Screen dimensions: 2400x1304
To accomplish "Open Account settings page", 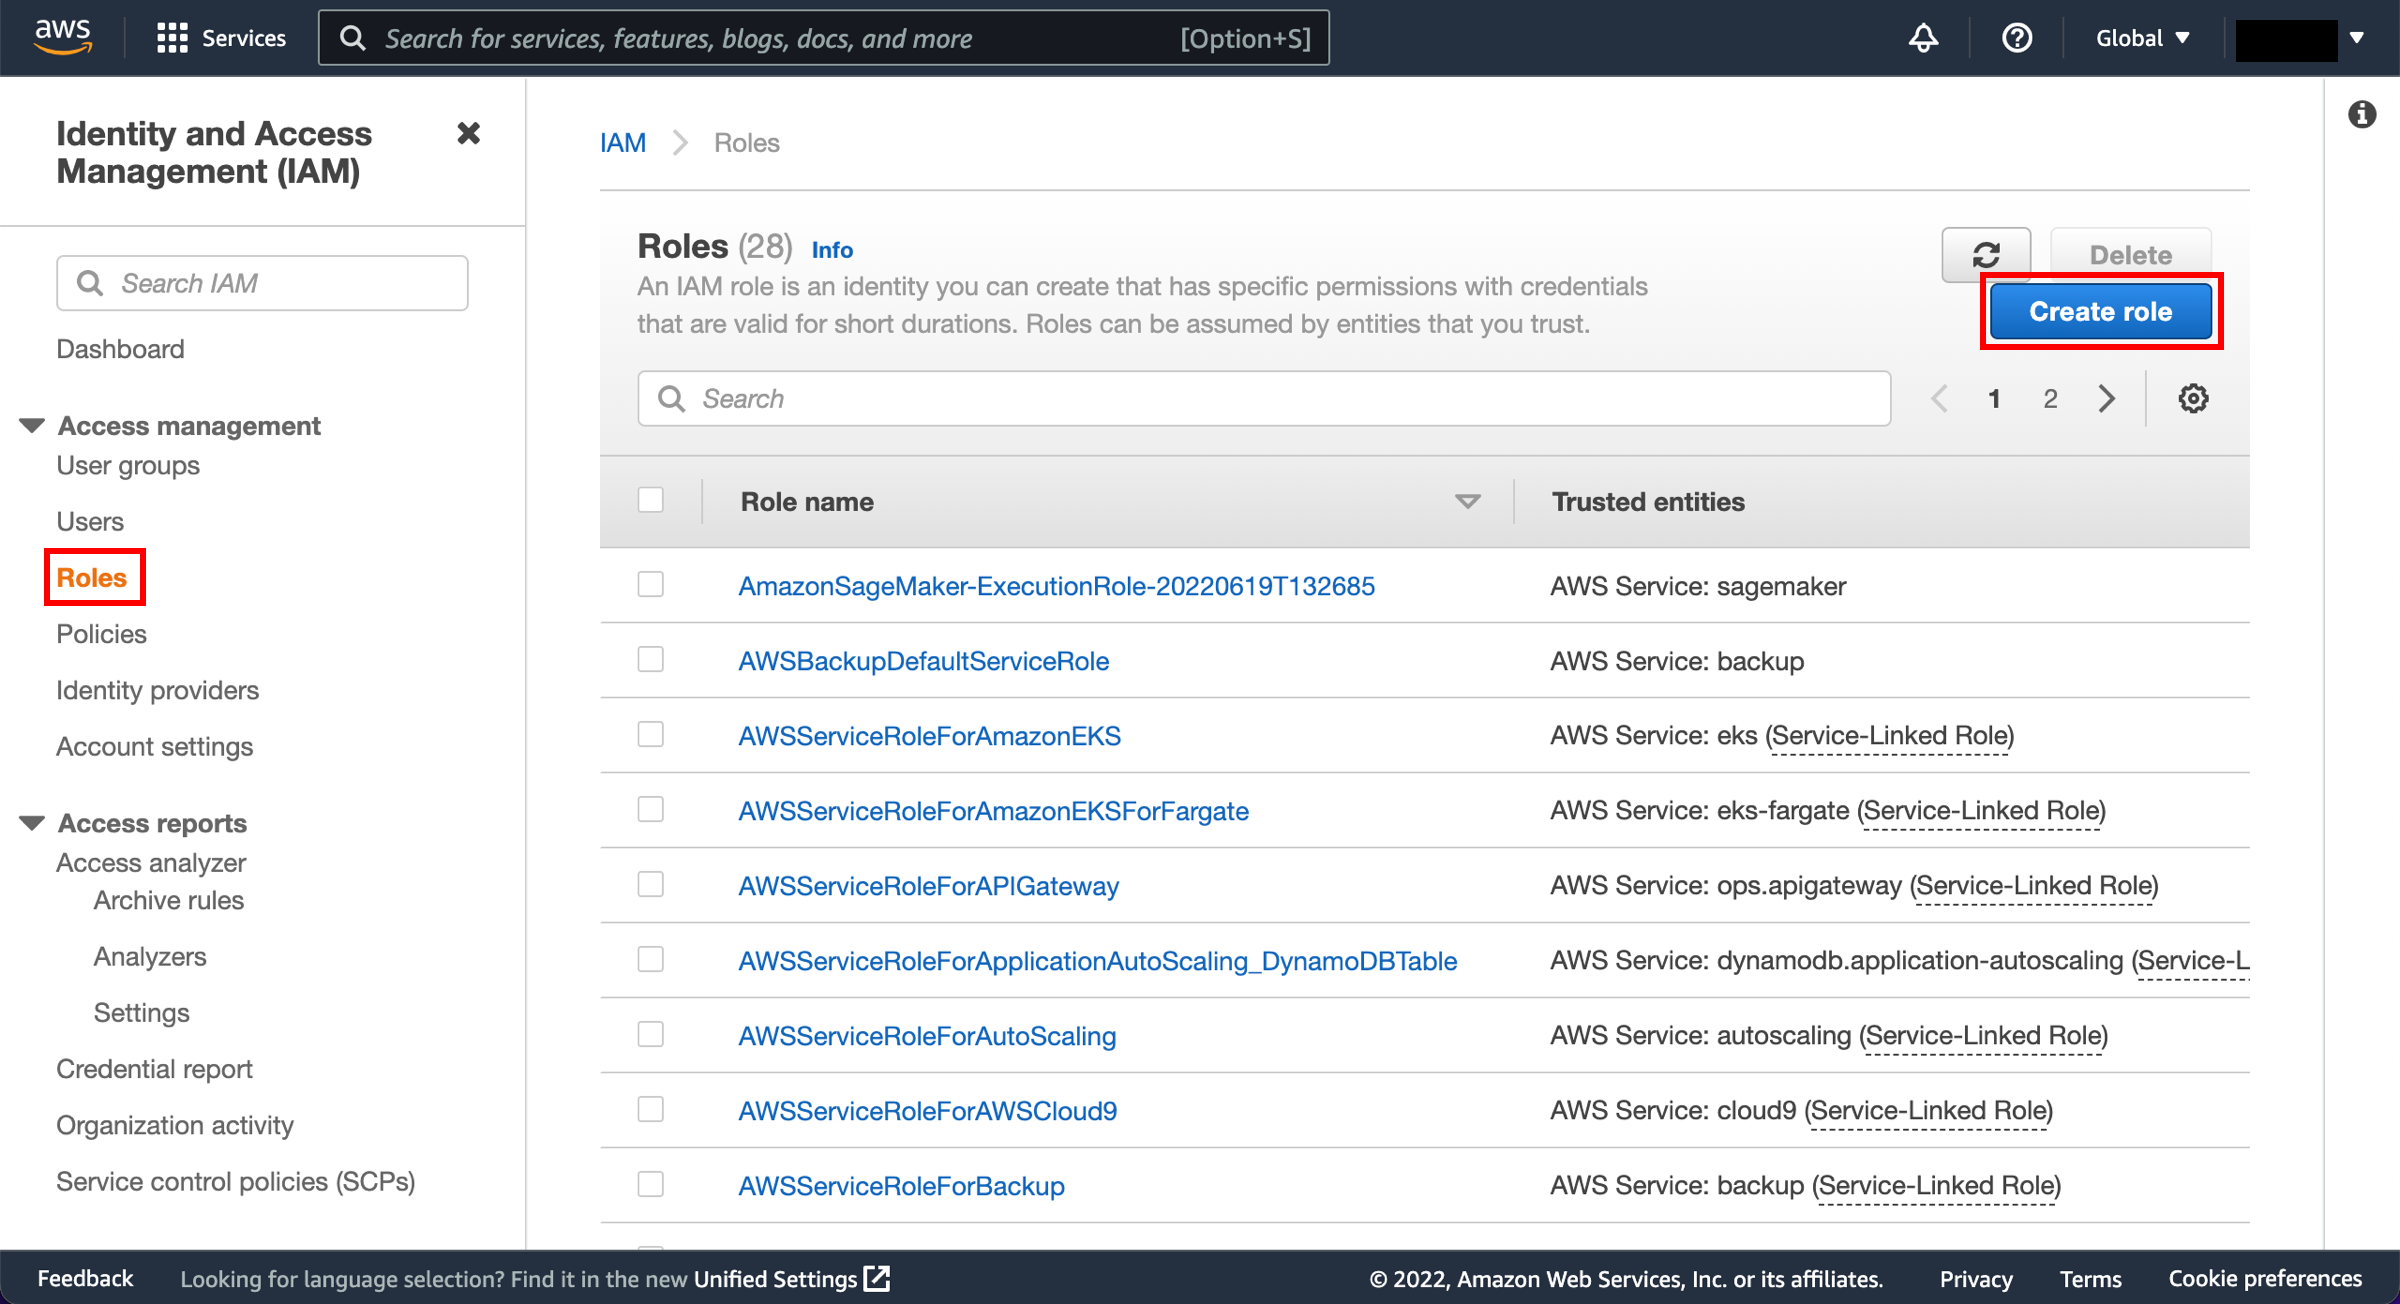I will (x=154, y=747).
